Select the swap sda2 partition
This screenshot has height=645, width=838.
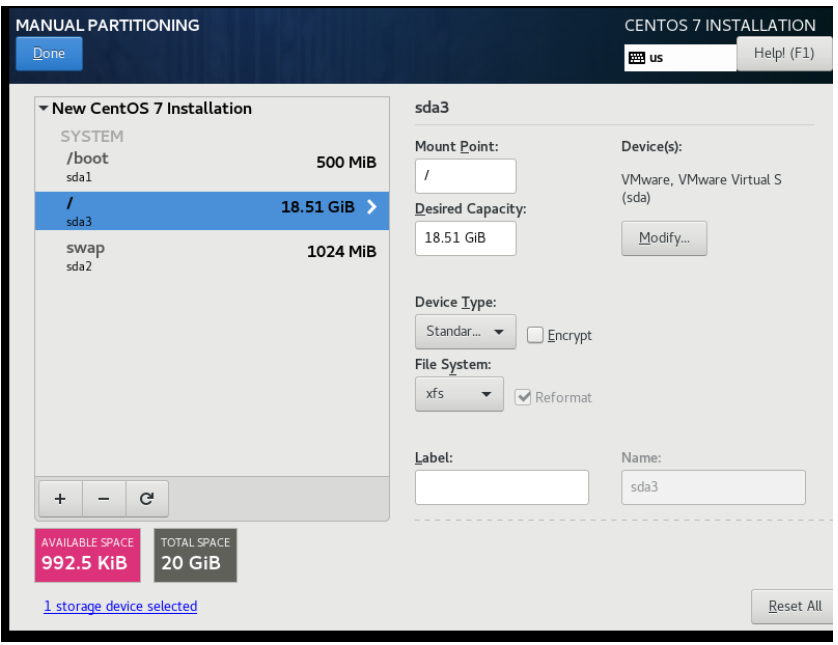tap(212, 256)
